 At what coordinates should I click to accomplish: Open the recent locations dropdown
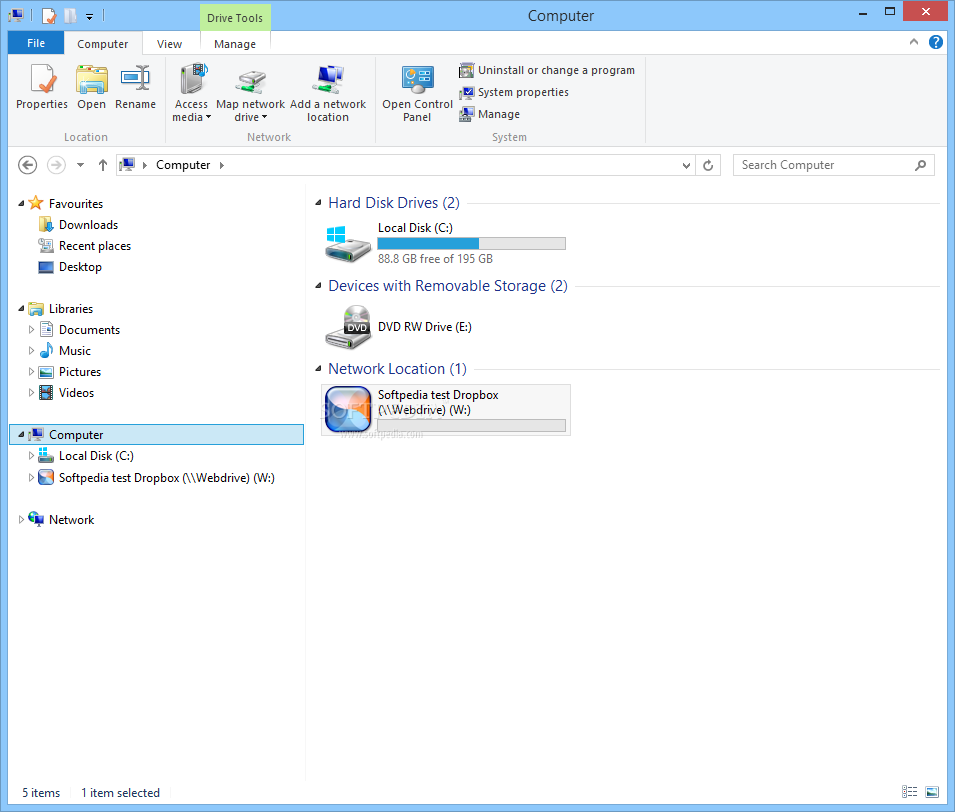click(80, 165)
